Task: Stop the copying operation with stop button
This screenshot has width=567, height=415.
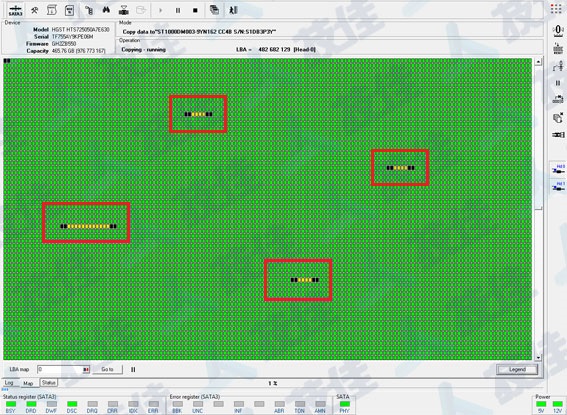Action: pyautogui.click(x=195, y=10)
